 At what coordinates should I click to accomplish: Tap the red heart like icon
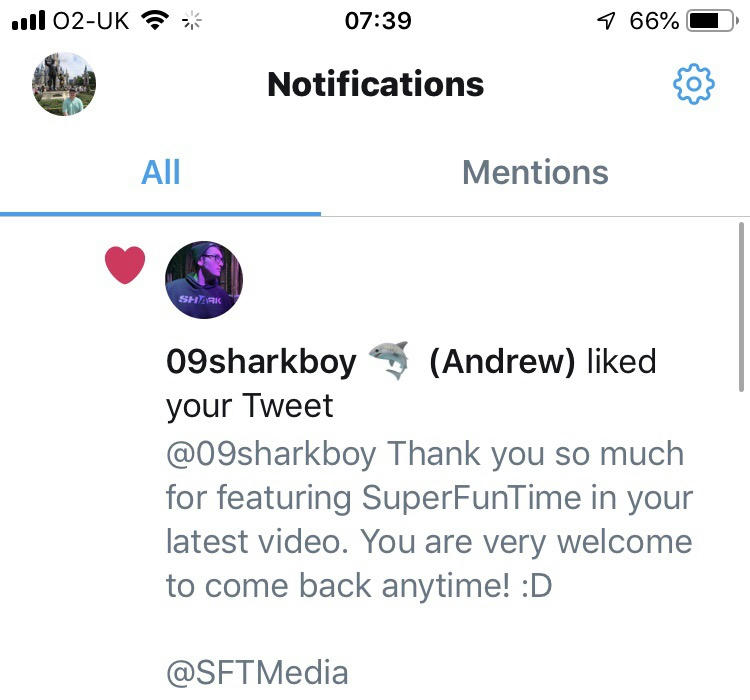click(x=125, y=265)
